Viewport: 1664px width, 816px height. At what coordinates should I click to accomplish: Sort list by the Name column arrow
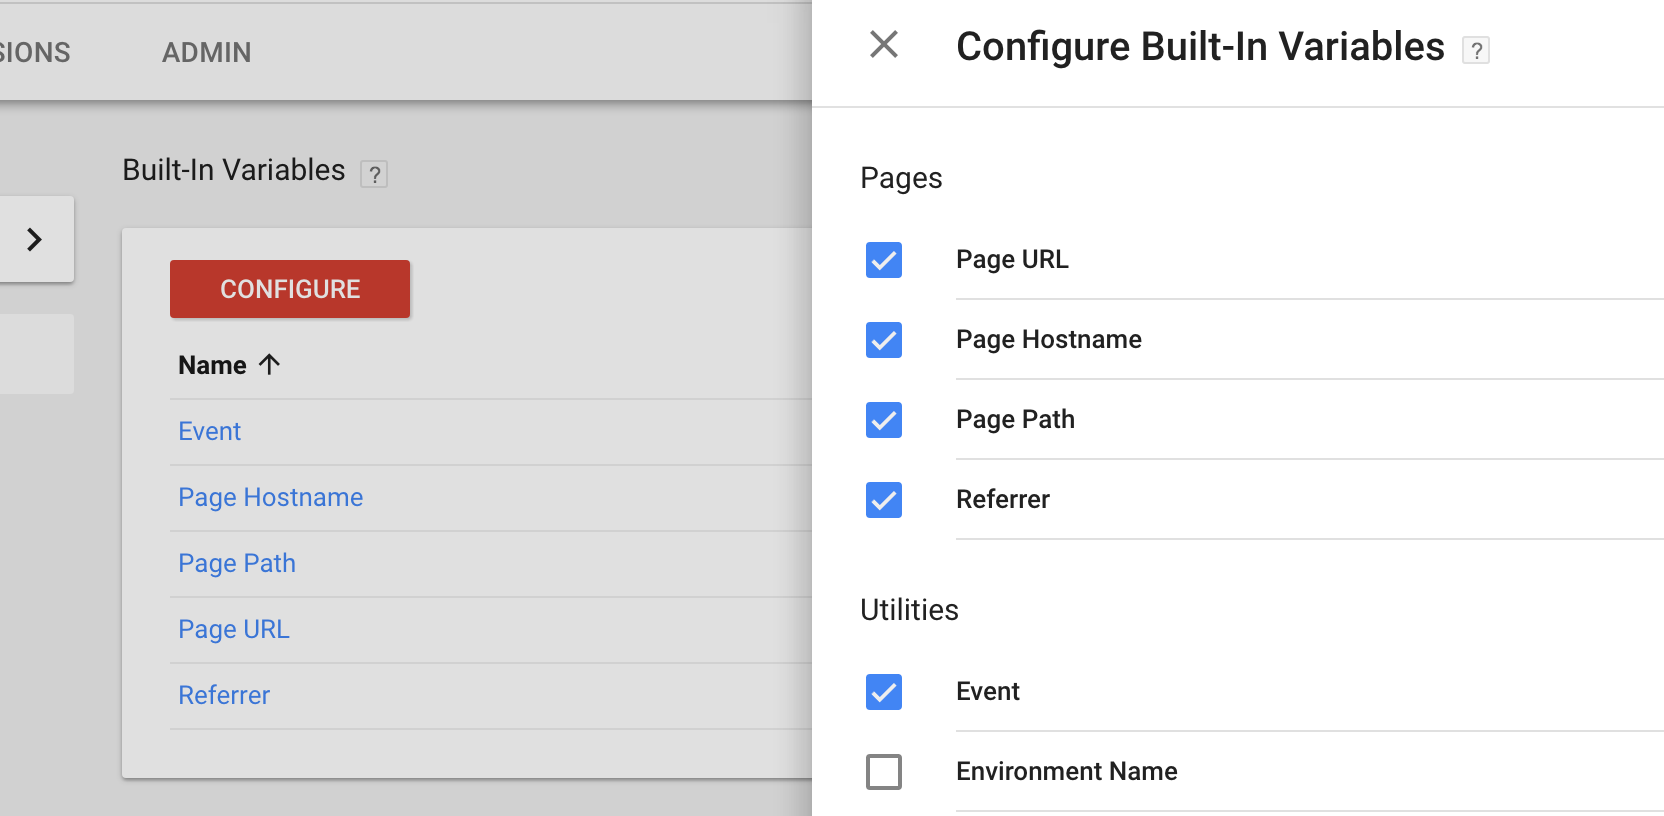(269, 364)
